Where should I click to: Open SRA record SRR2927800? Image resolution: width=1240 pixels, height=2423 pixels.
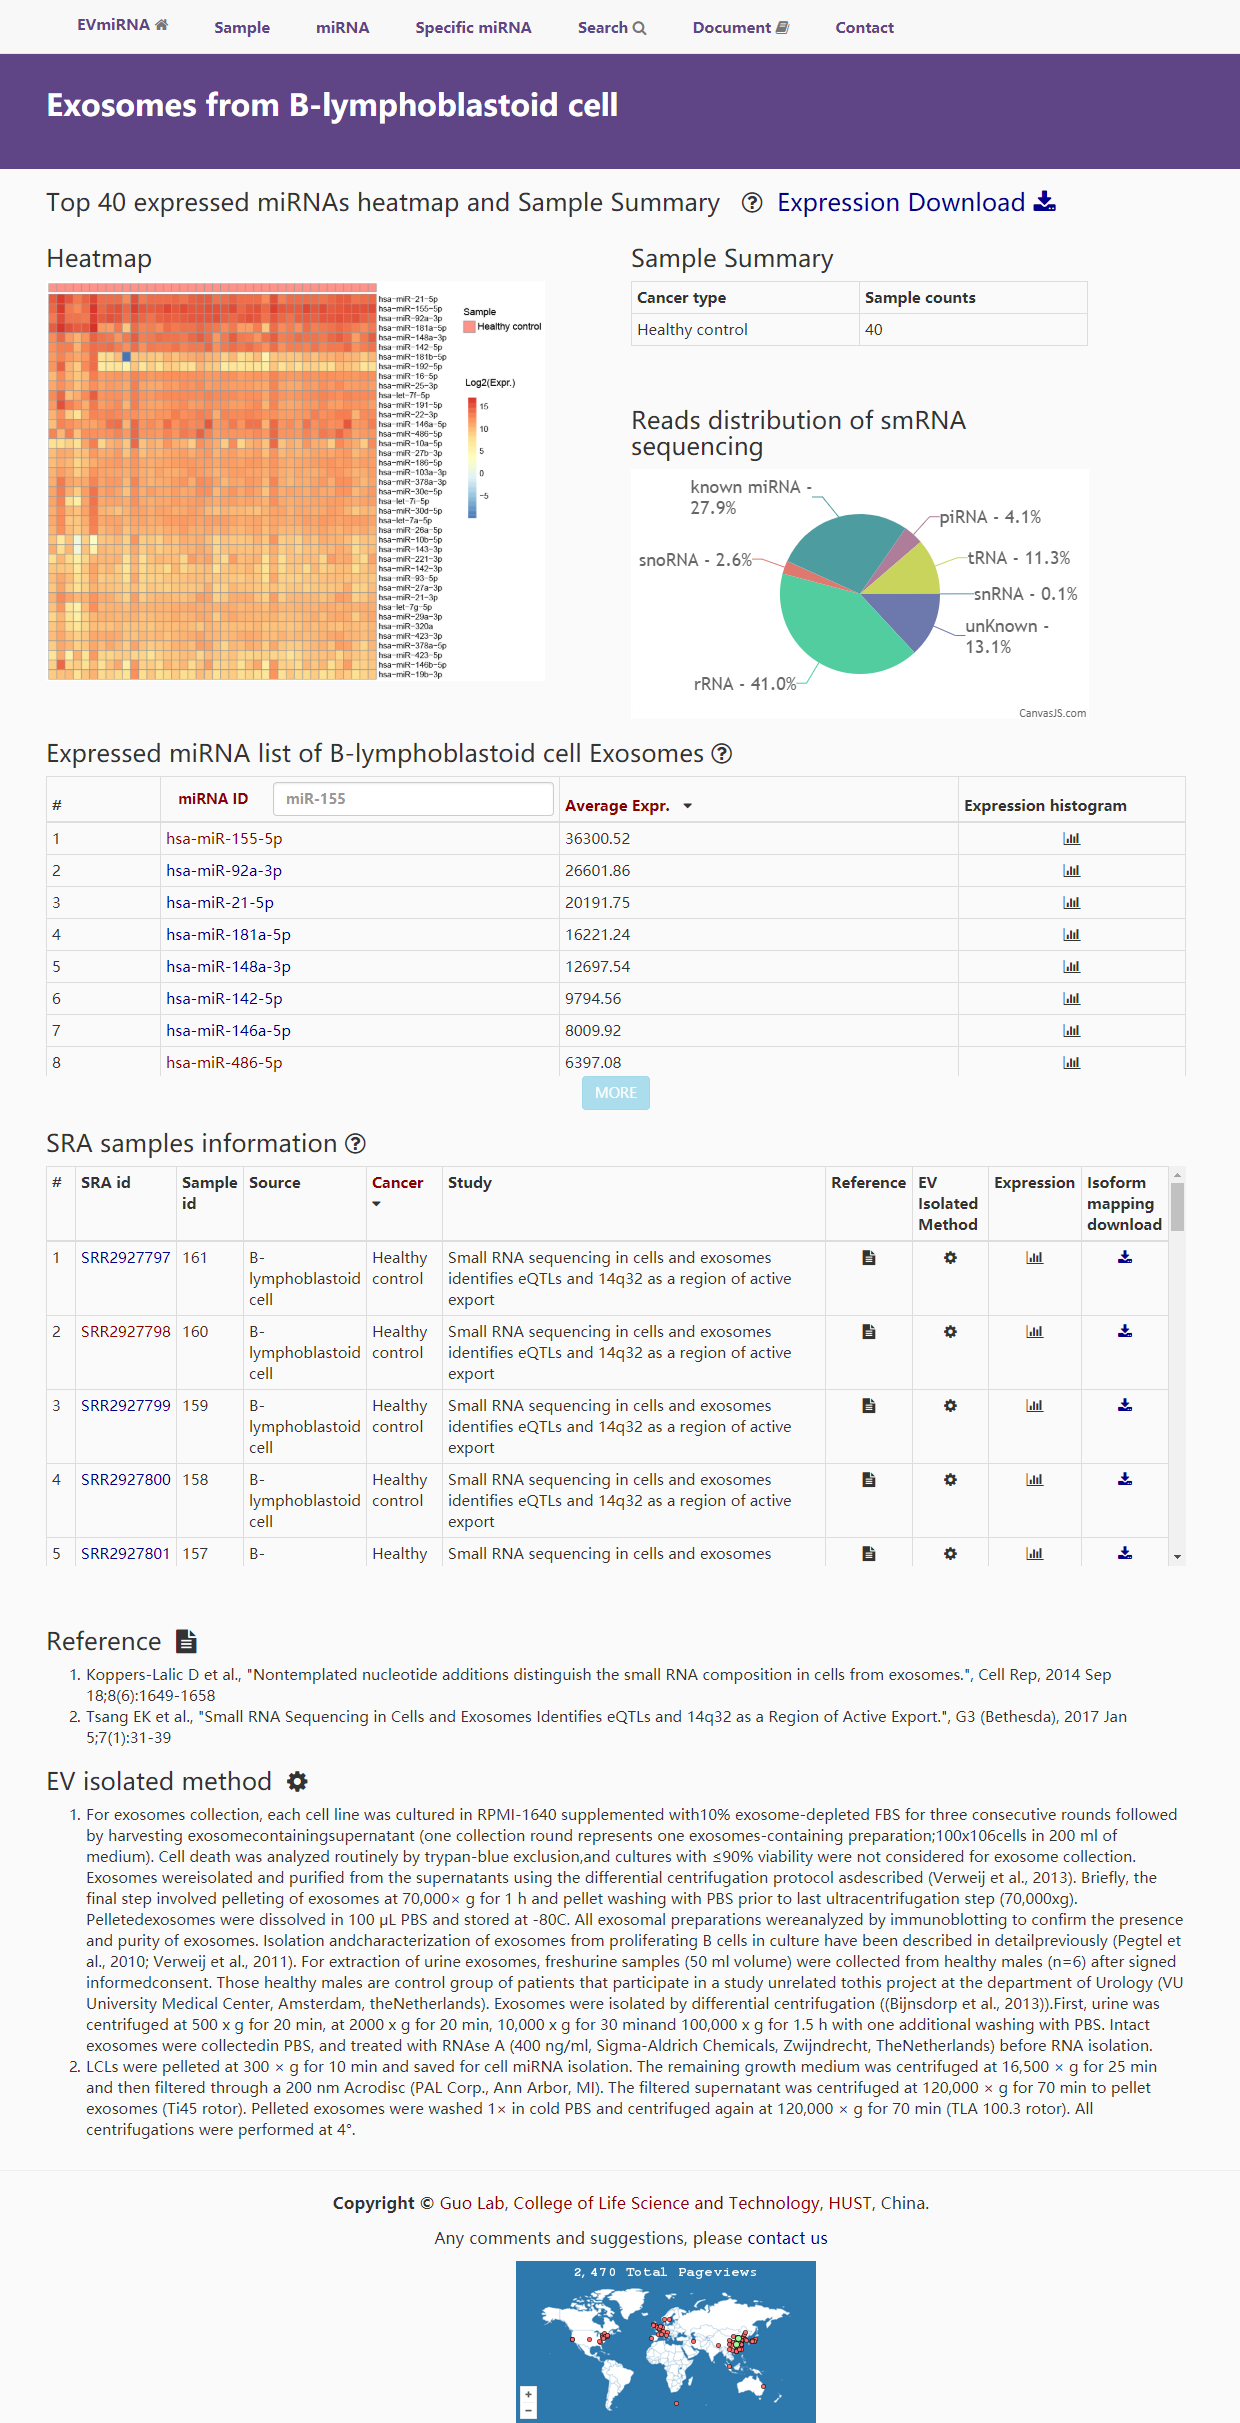pyautogui.click(x=126, y=1480)
